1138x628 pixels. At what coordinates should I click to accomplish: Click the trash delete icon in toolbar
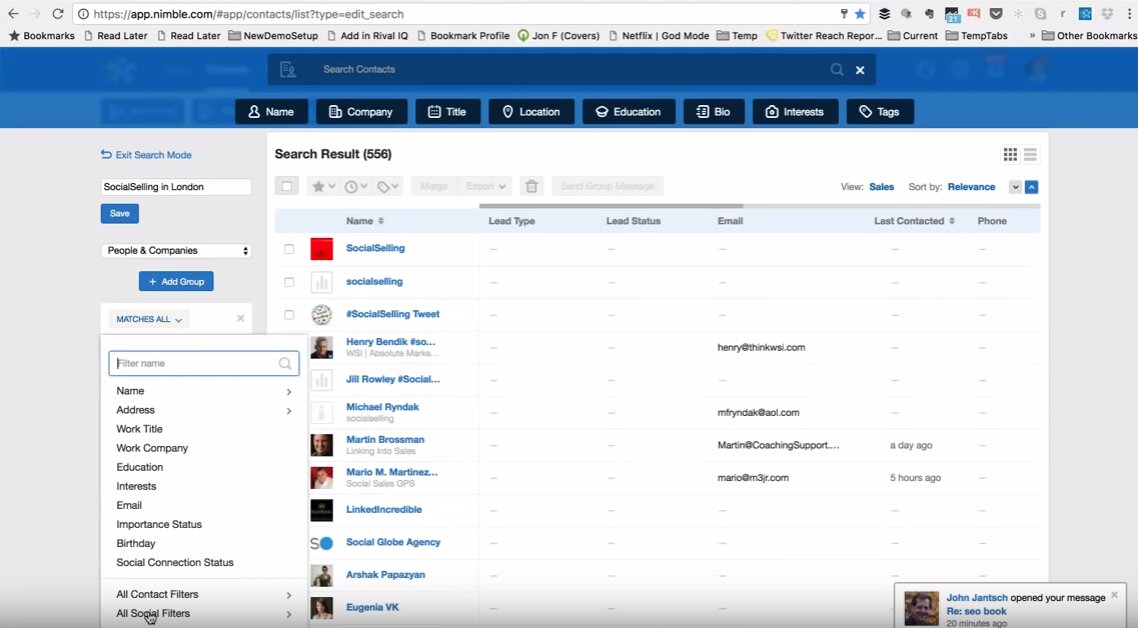(532, 186)
